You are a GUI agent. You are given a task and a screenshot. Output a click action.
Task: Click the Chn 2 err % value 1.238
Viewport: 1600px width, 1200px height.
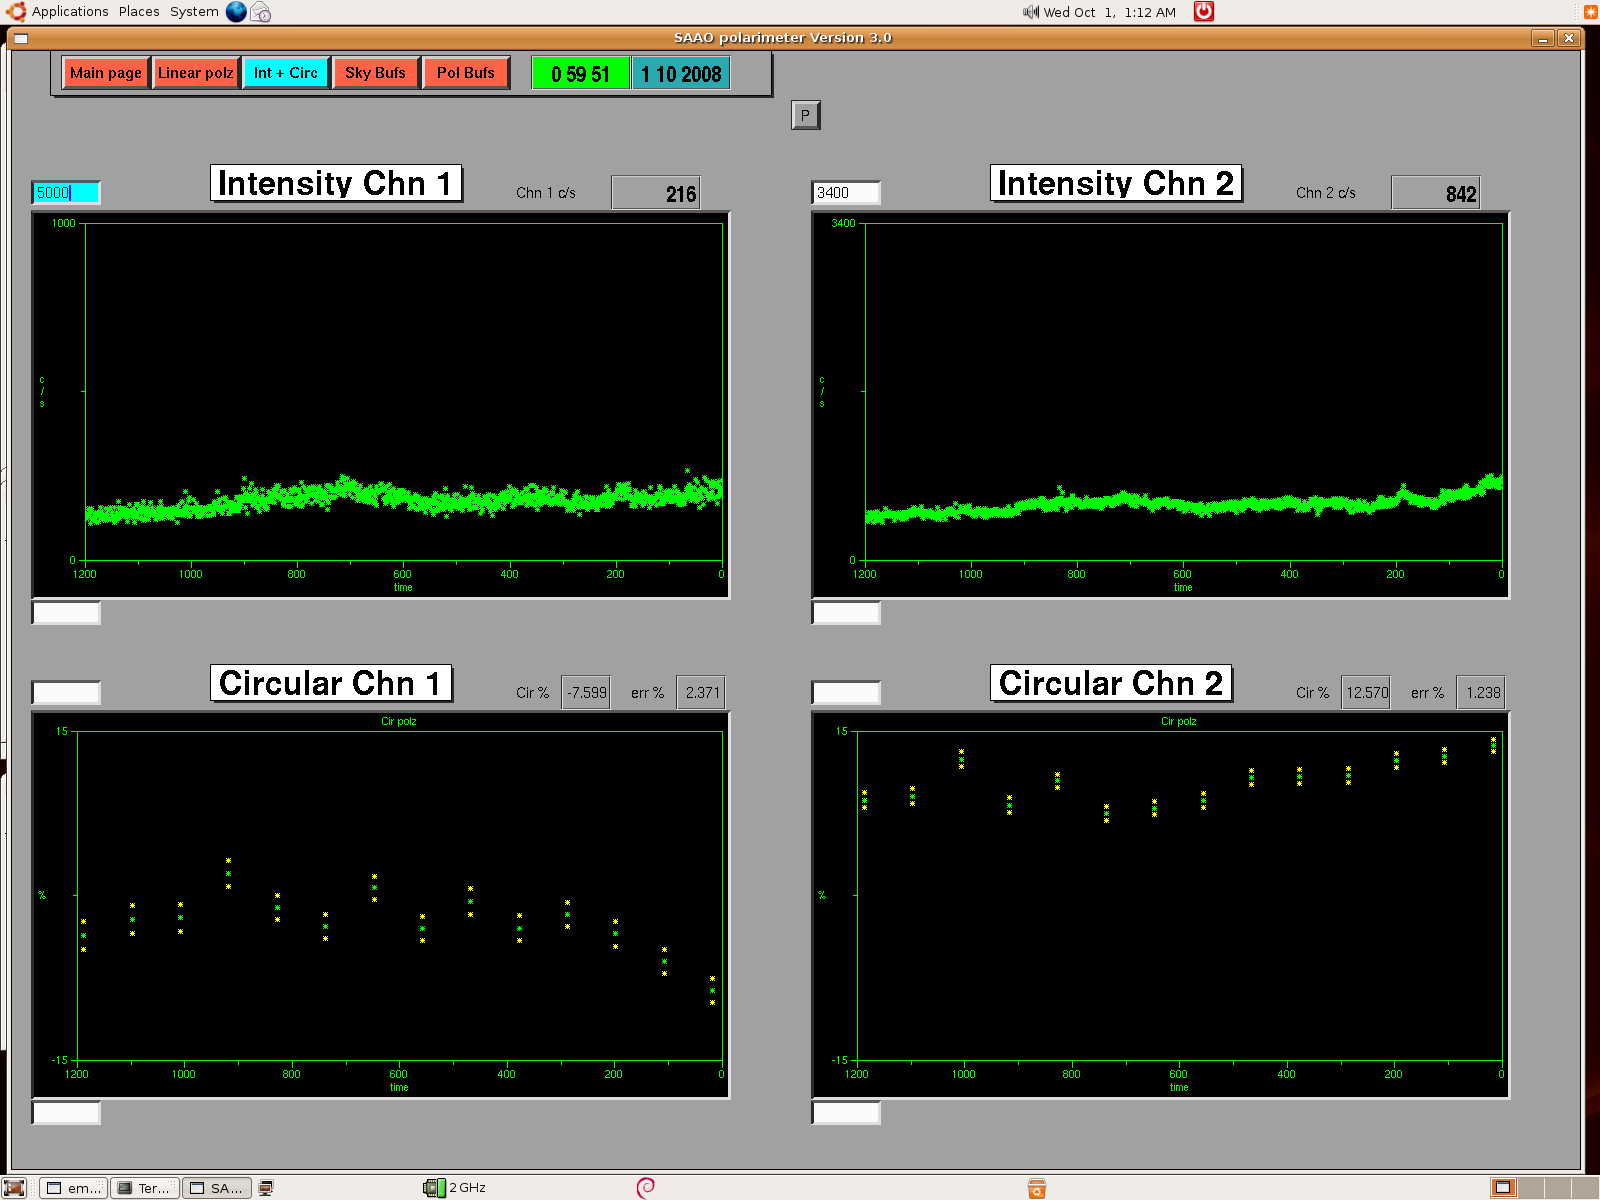[x=1481, y=692]
